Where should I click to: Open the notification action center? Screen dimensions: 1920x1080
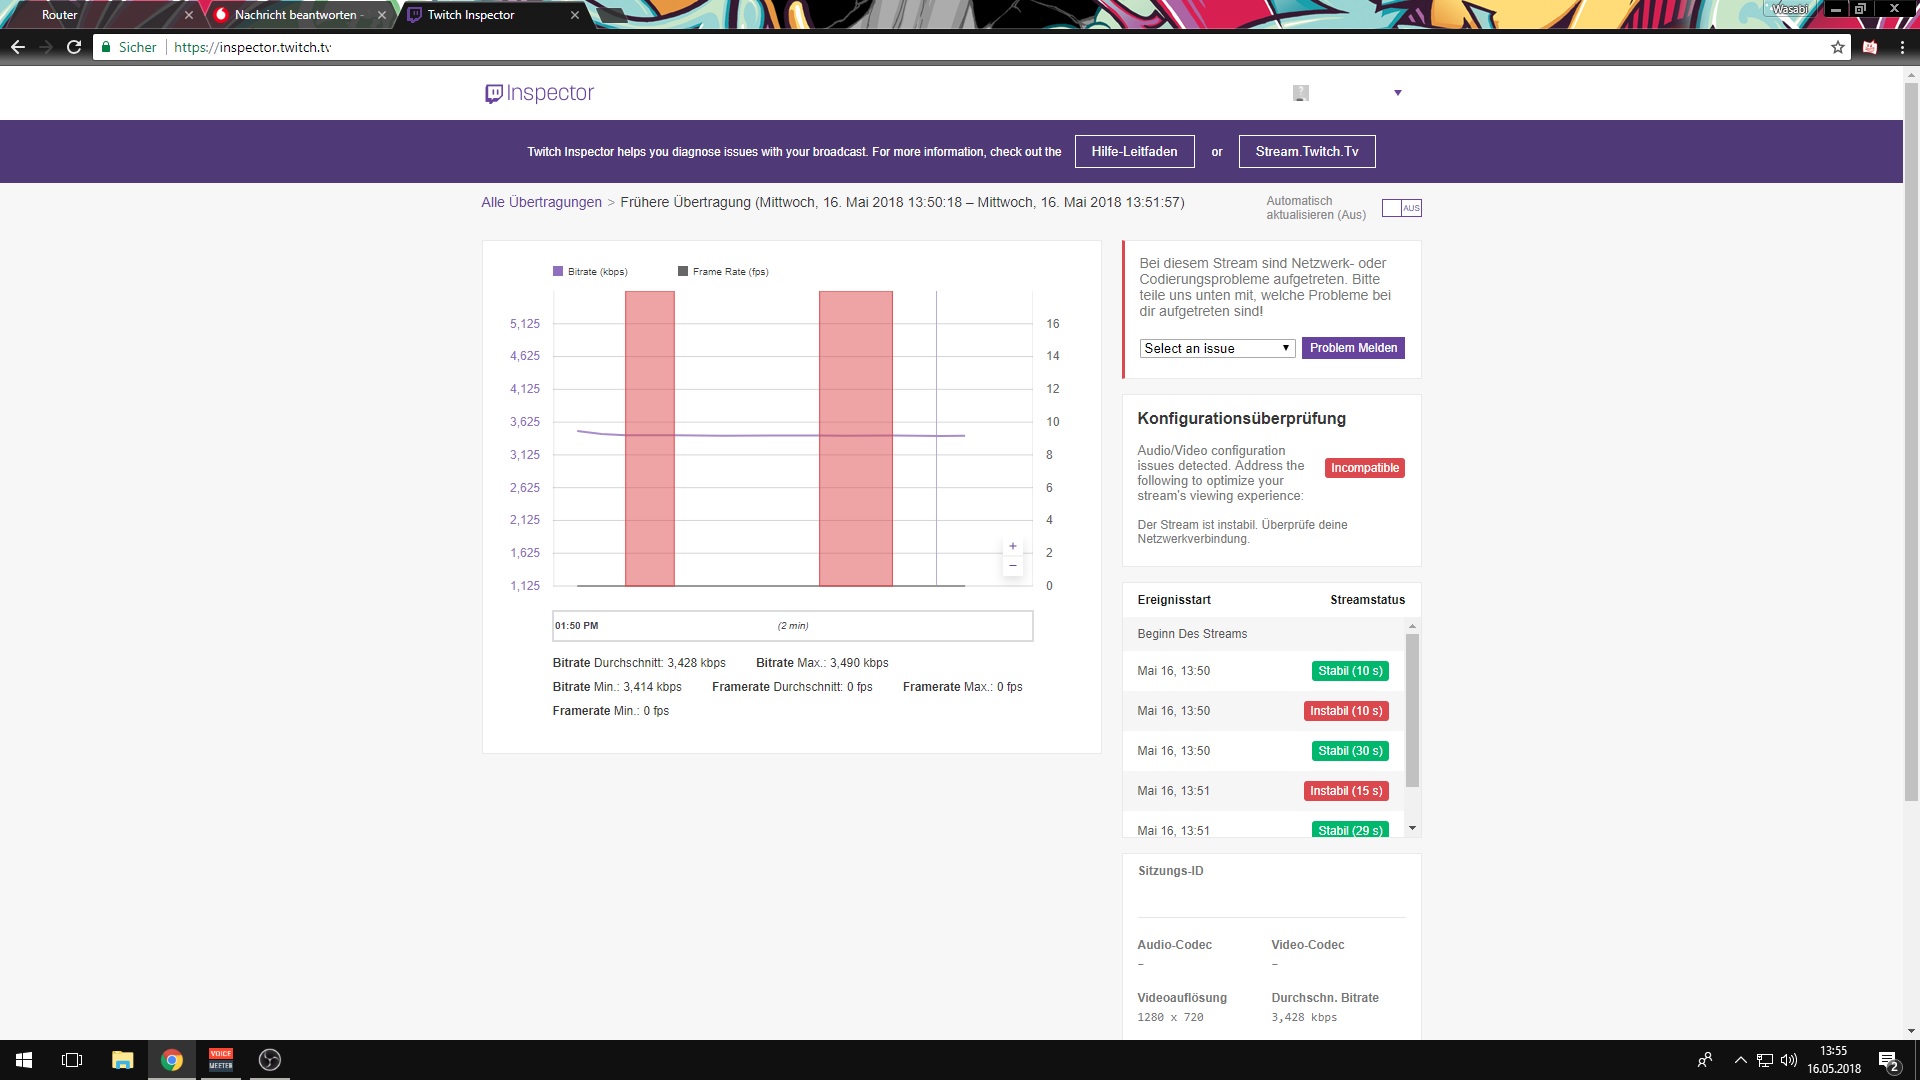(x=1889, y=1060)
